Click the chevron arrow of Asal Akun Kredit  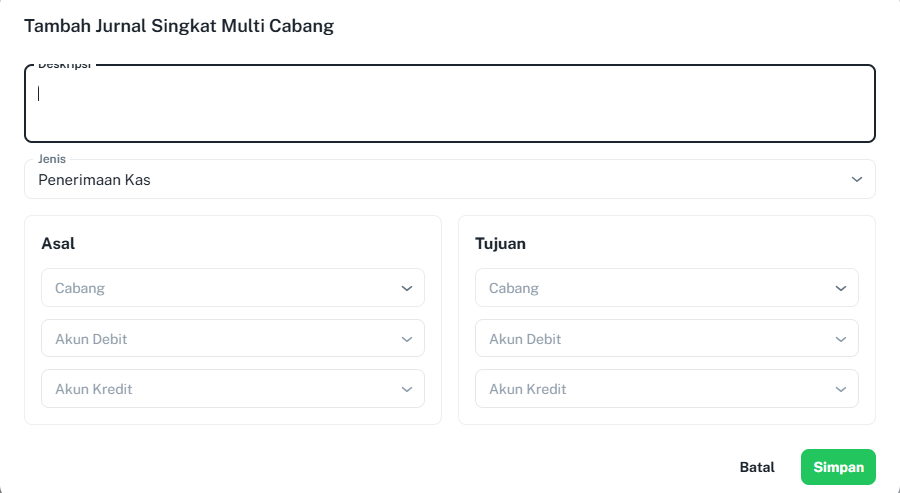point(406,389)
